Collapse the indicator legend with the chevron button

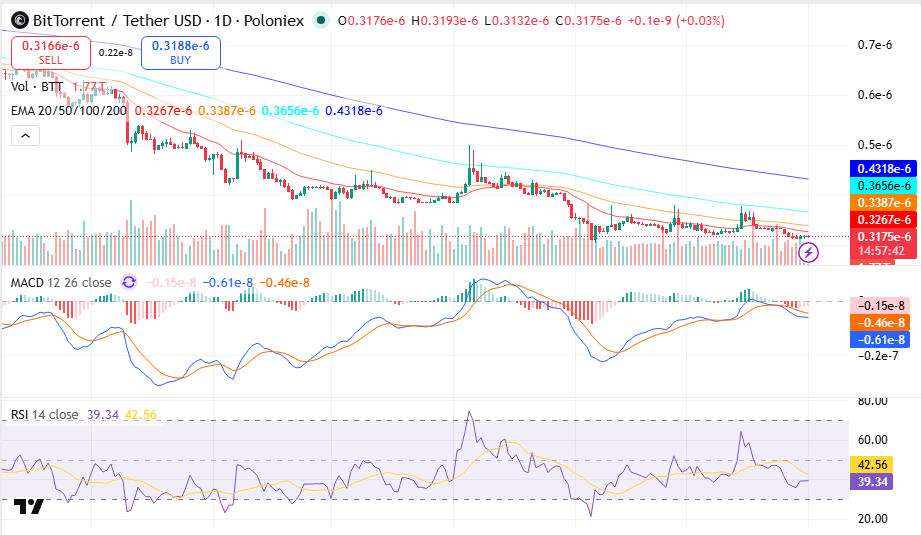point(25,136)
